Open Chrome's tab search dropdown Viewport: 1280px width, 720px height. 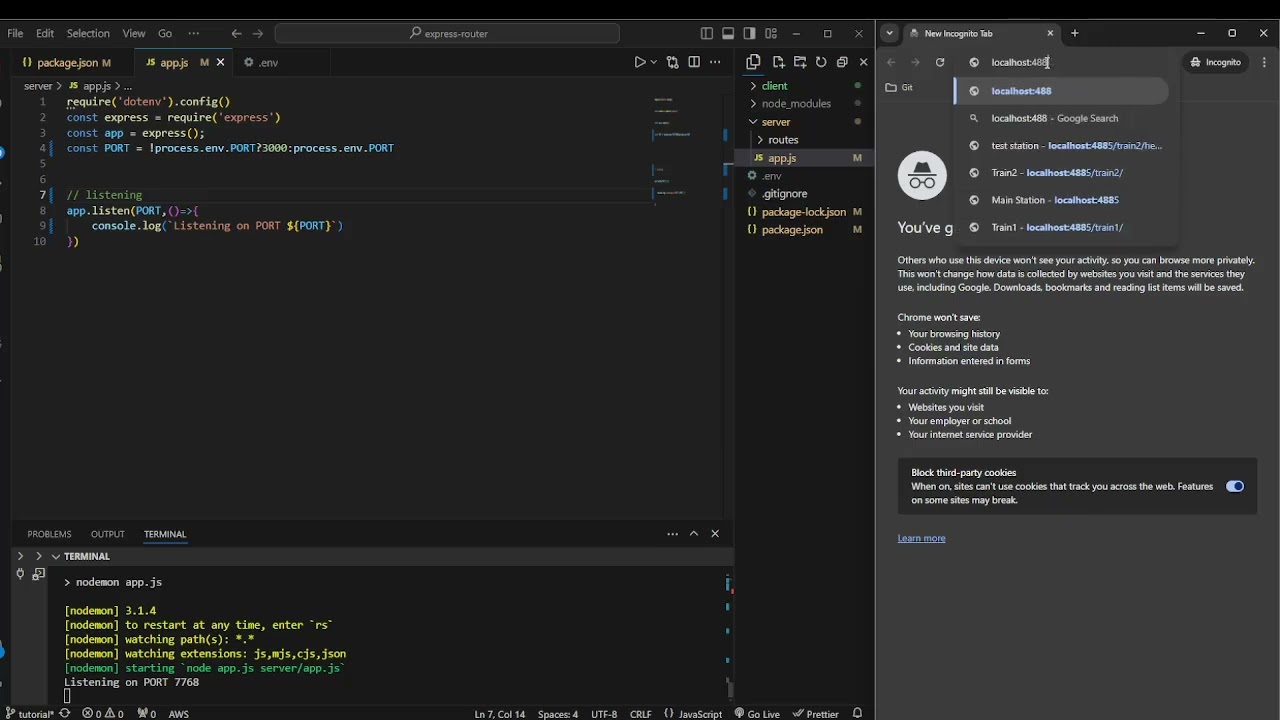click(x=889, y=33)
